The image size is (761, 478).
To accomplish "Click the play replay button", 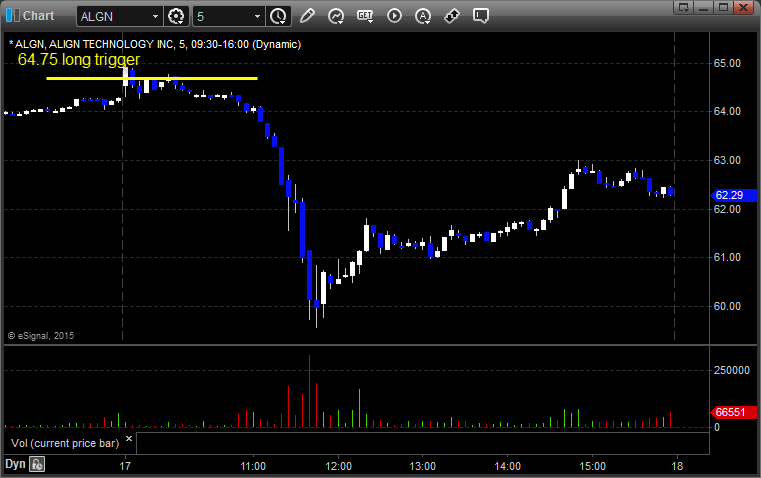I will [394, 16].
